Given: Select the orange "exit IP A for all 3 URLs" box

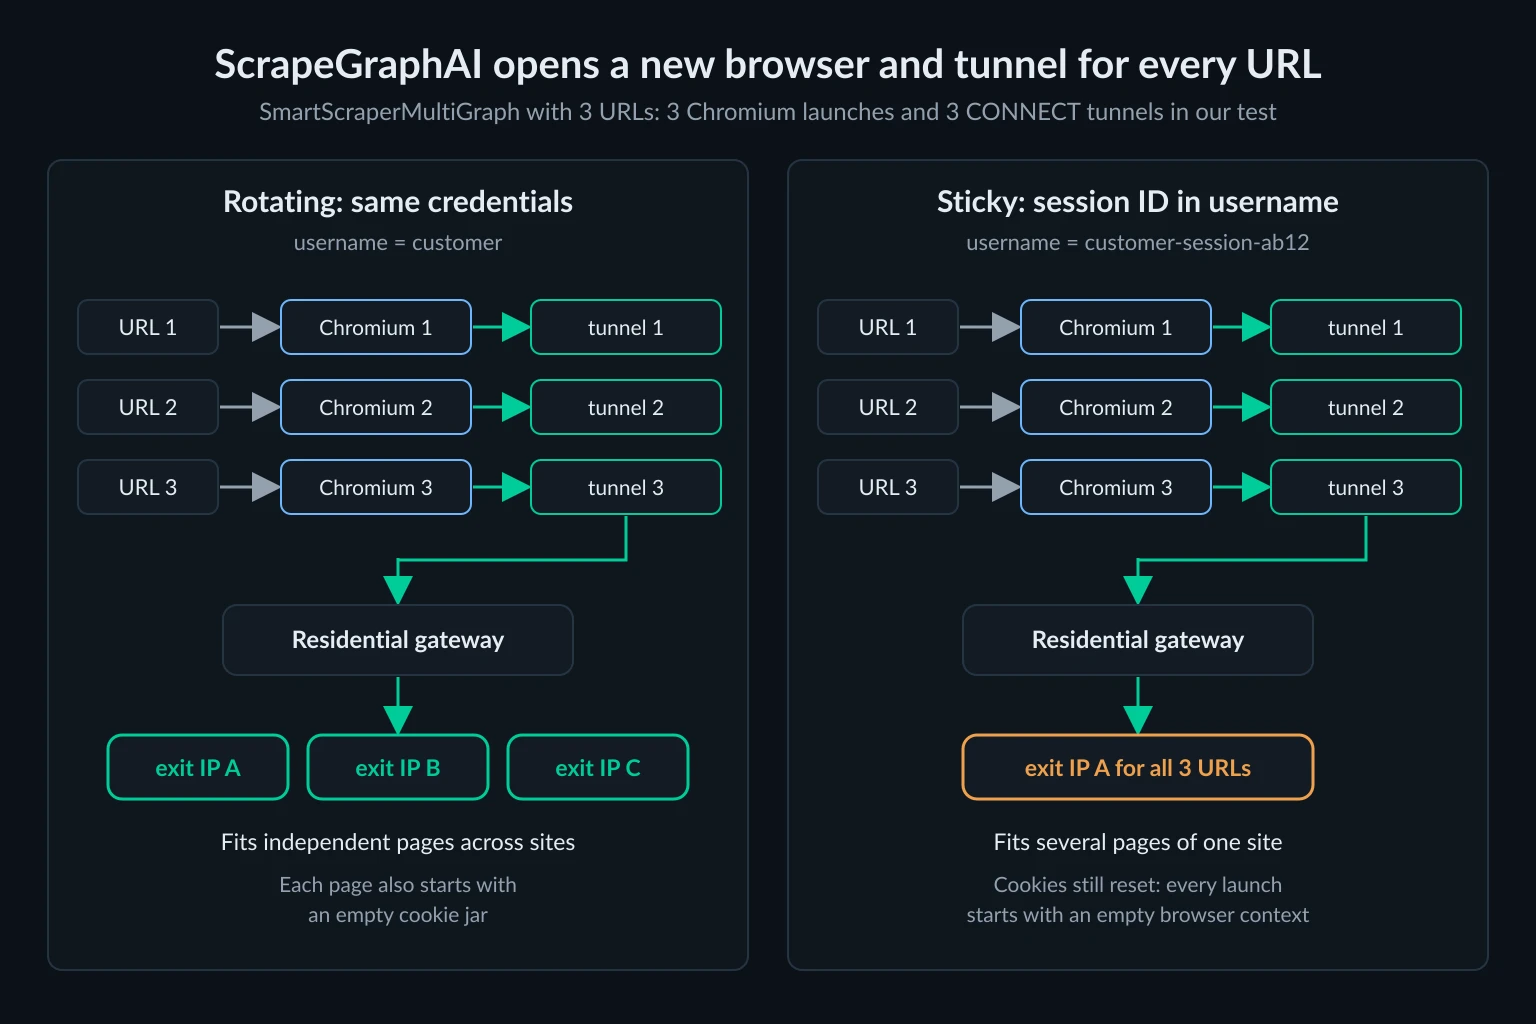Looking at the screenshot, I should click(x=1138, y=767).
